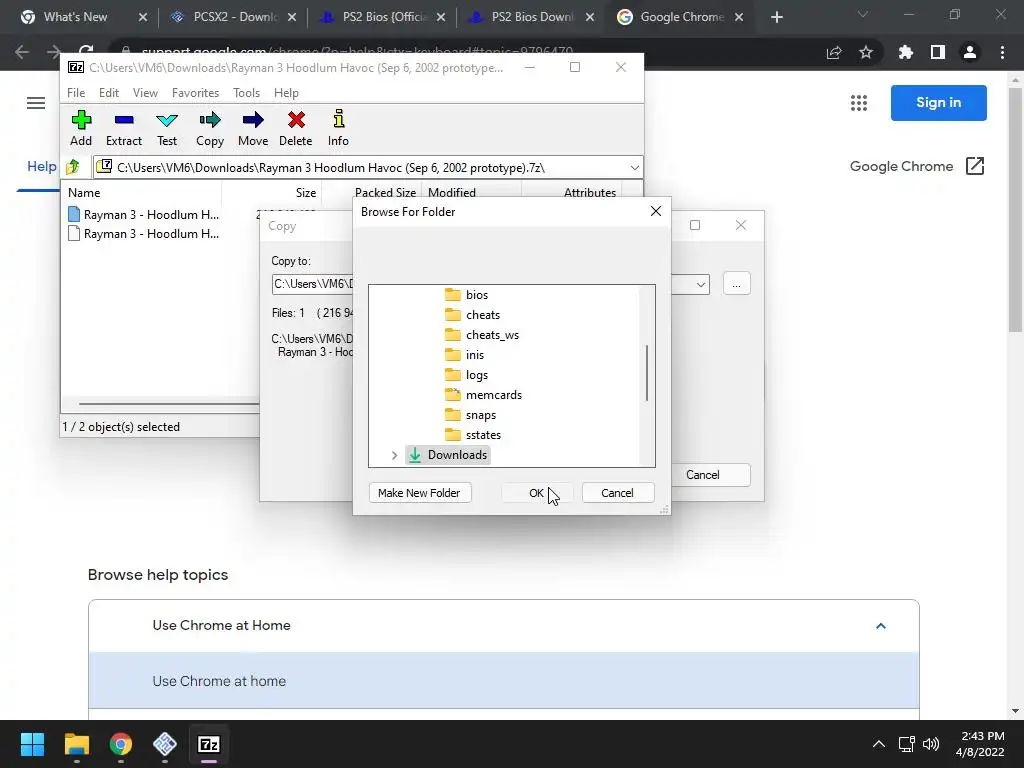Open the Chrome extensions puzzle icon
This screenshot has height=768, width=1024.
point(905,52)
